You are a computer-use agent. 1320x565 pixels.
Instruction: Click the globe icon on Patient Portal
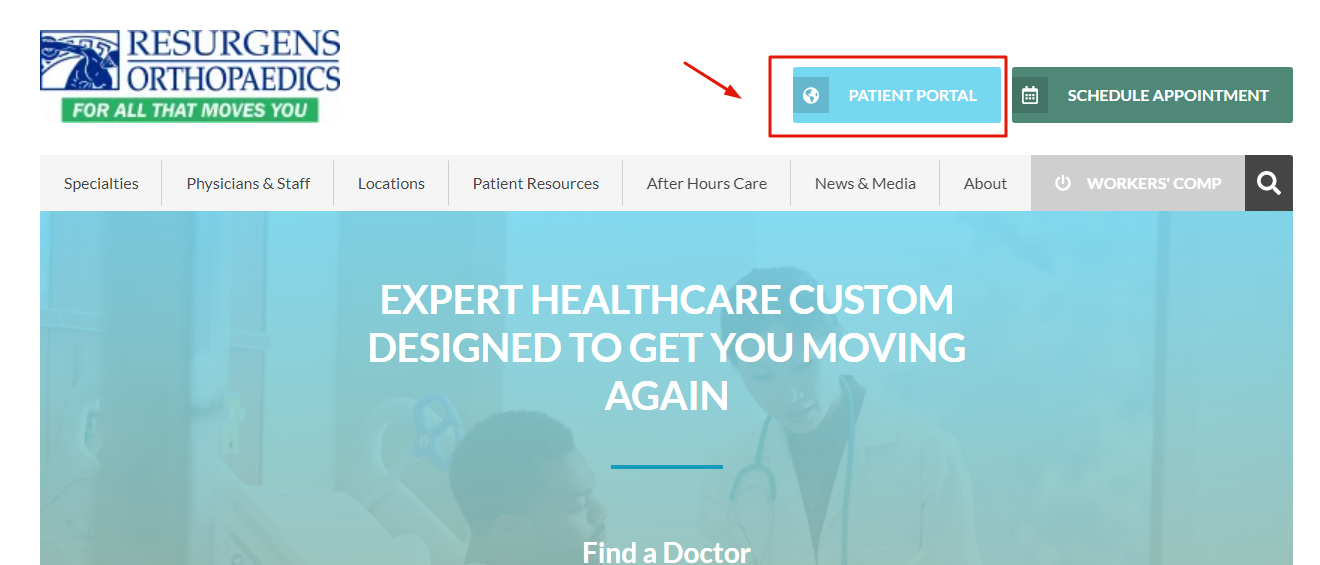(x=811, y=95)
